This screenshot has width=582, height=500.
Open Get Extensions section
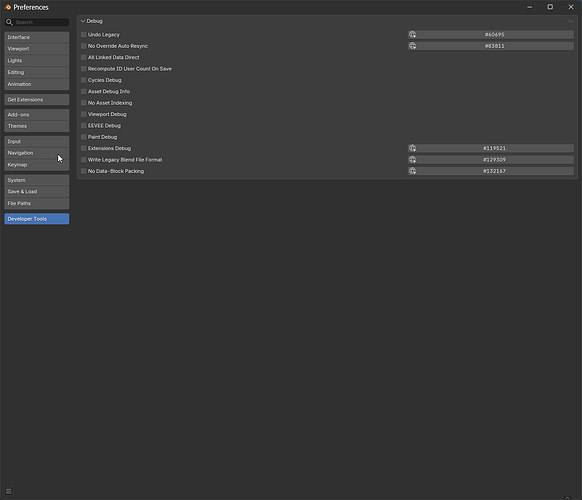37,99
